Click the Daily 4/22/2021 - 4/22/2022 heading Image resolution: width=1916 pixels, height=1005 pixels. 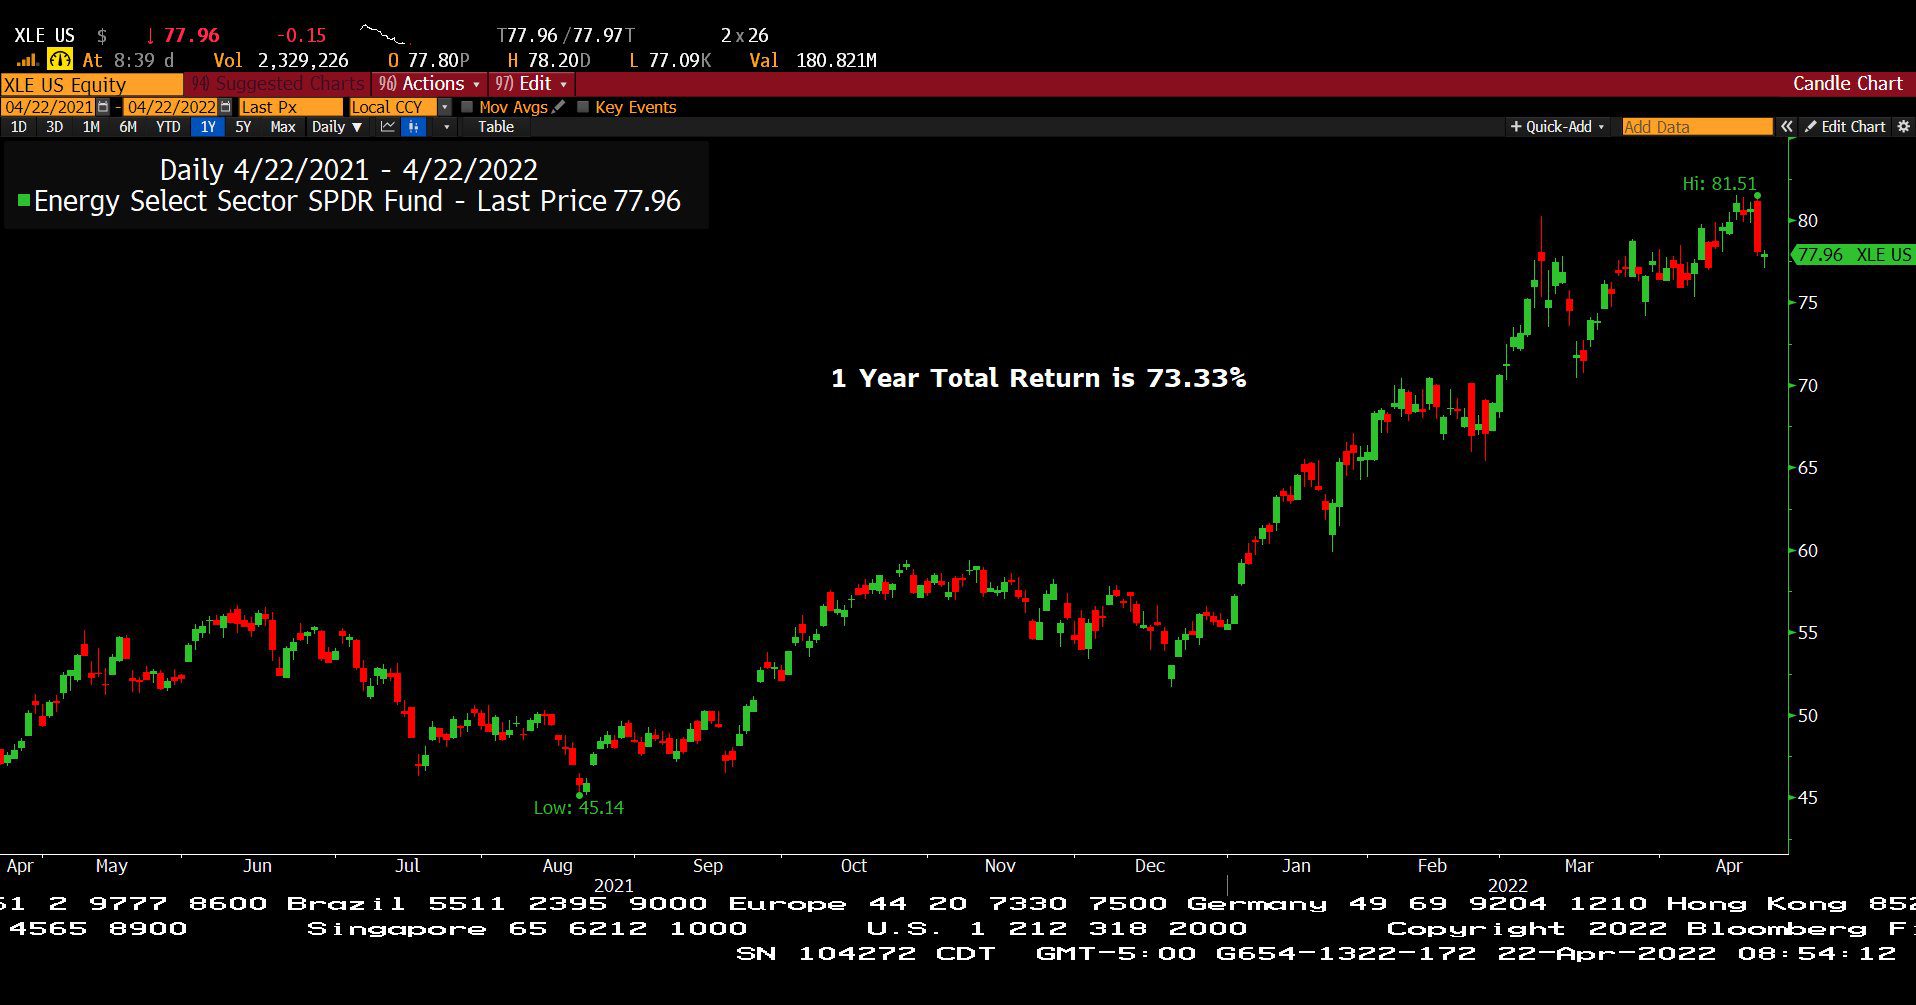(x=349, y=169)
